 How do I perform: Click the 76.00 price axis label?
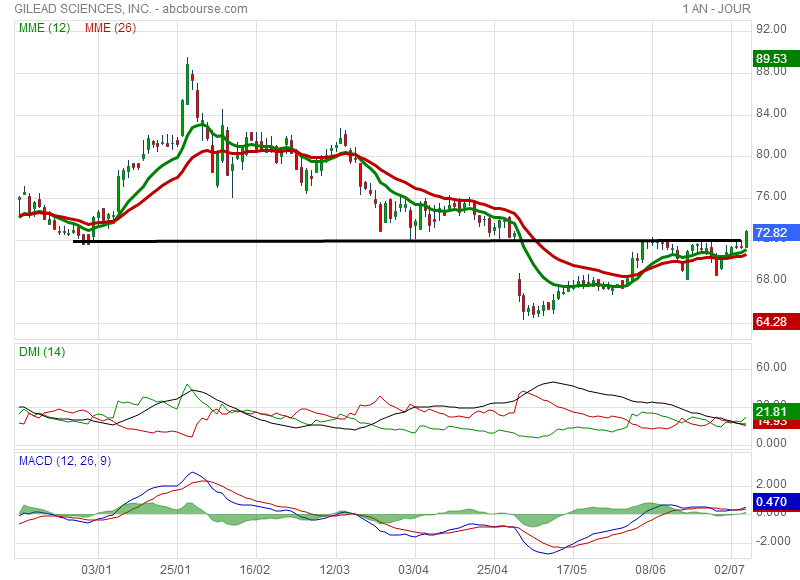[x=771, y=196]
